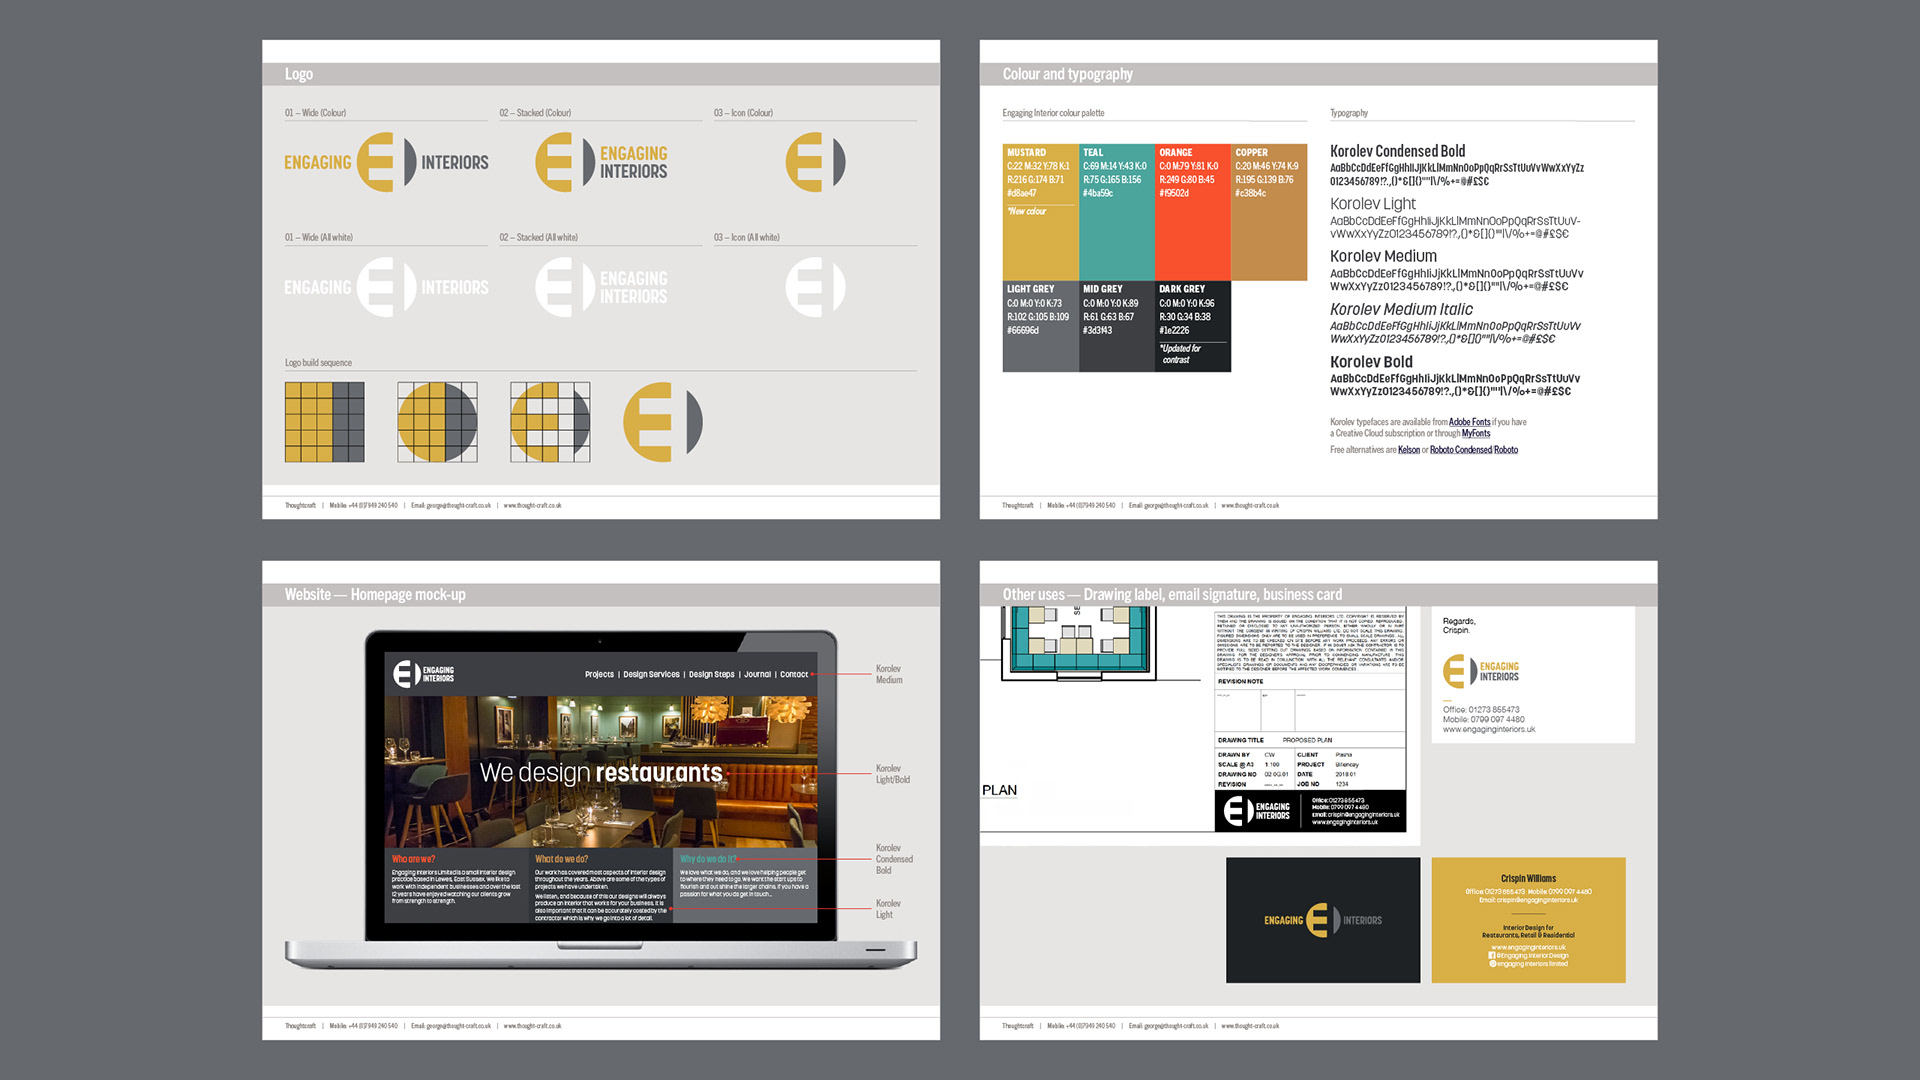Click the email signature Engaging Interiors logo
This screenshot has height=1080, width=1920.
pyautogui.click(x=1481, y=671)
